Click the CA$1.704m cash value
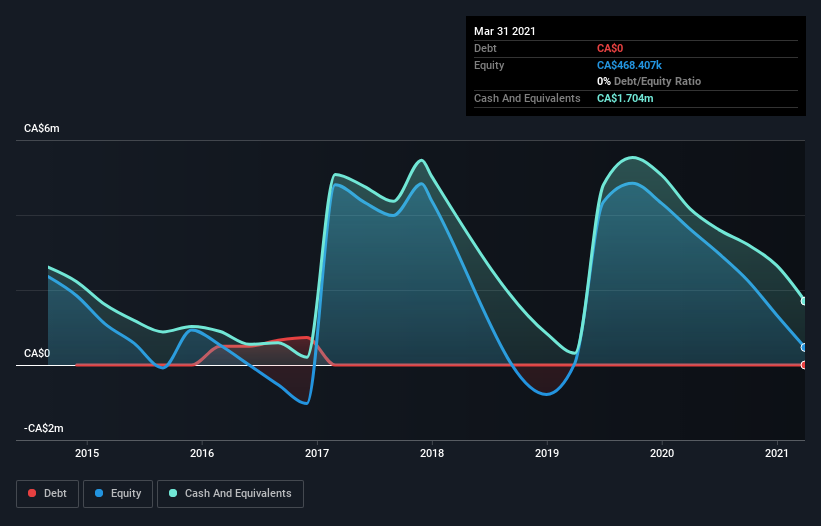 point(625,98)
